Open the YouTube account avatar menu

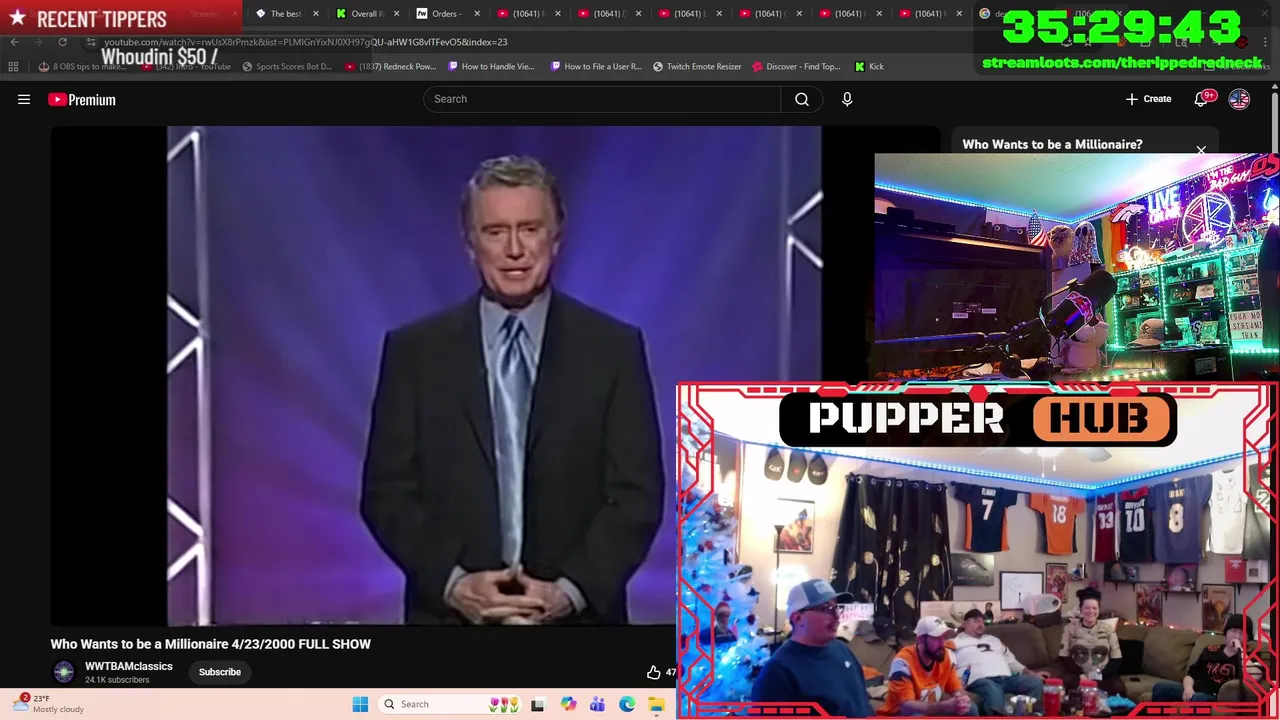pos(1239,99)
